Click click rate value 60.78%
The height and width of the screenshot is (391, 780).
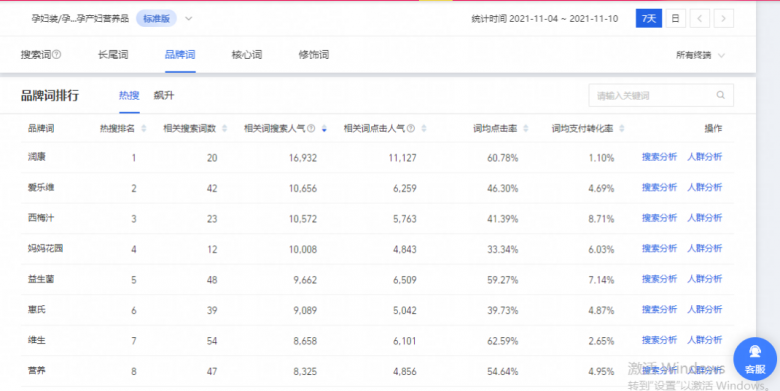[502, 158]
